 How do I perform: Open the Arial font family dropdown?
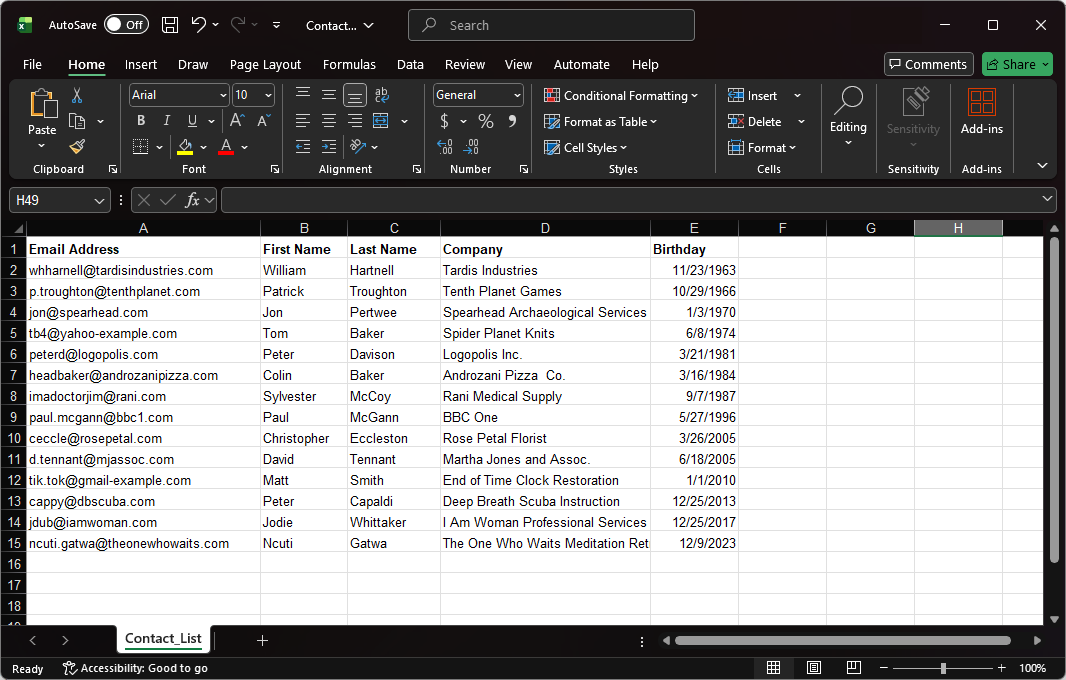coord(221,95)
